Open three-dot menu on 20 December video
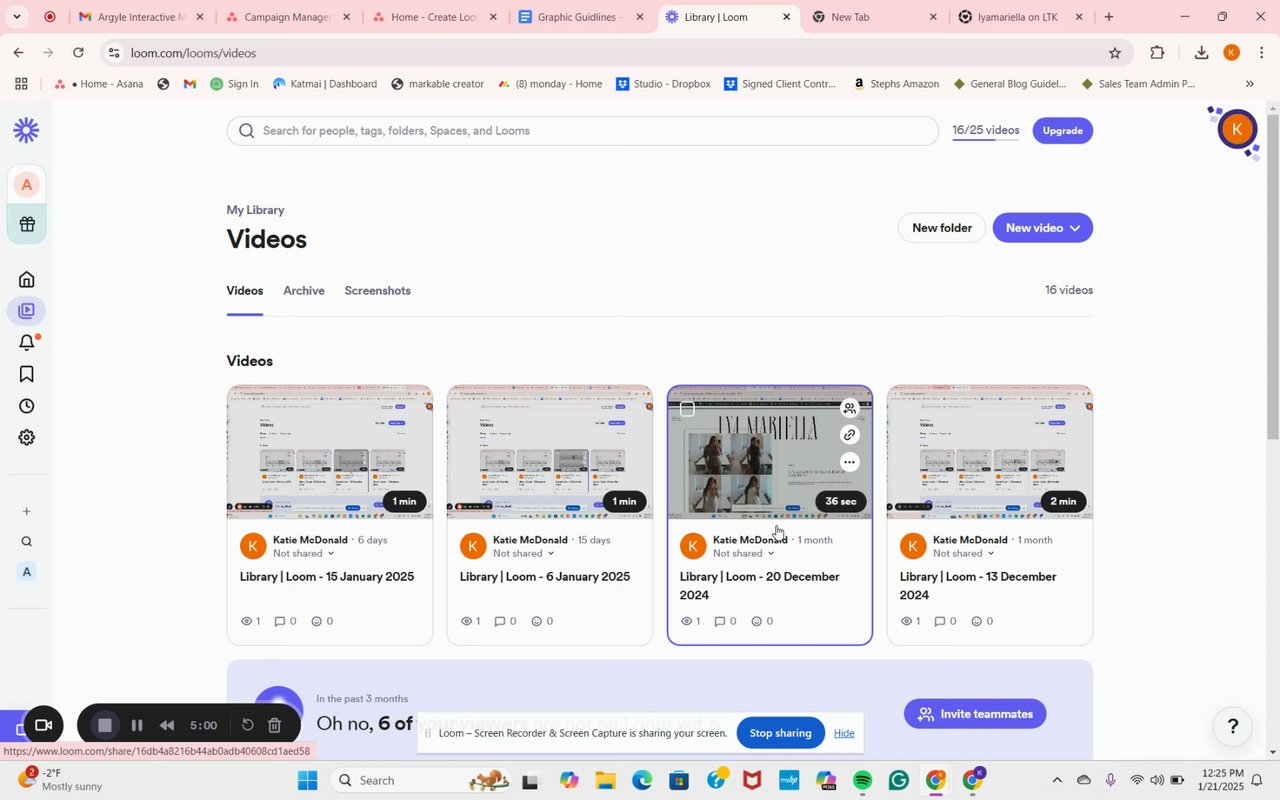The image size is (1280, 800). pos(849,462)
